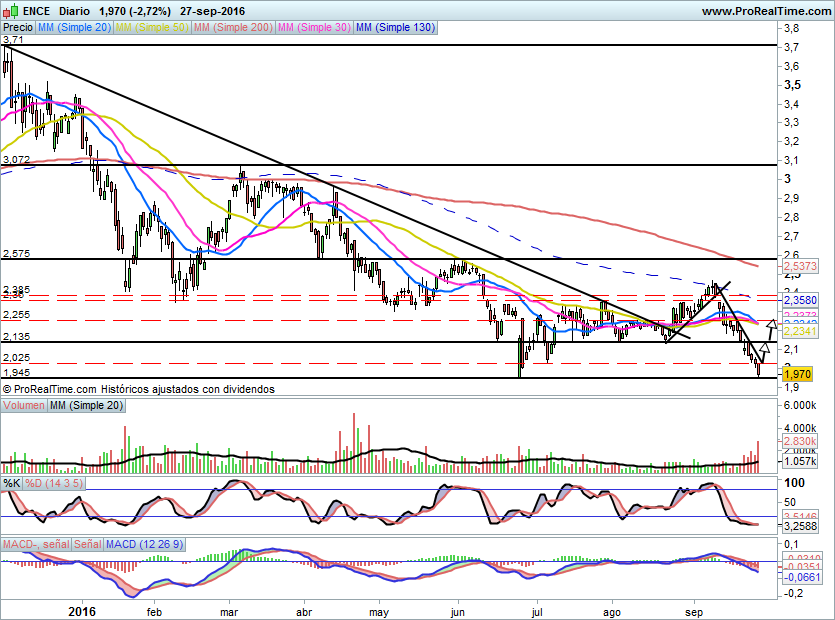The height and width of the screenshot is (620, 835).
Task: Toggle the MM (Simple 20) price indicator label
Action: coord(75,28)
